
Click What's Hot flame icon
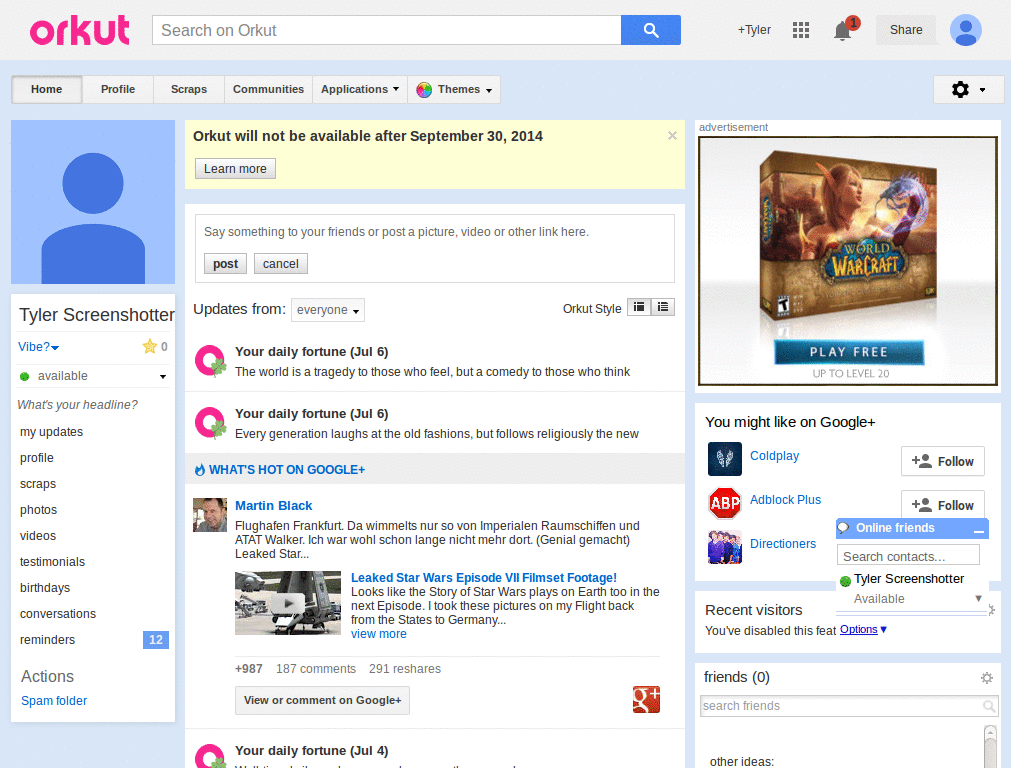coord(200,470)
